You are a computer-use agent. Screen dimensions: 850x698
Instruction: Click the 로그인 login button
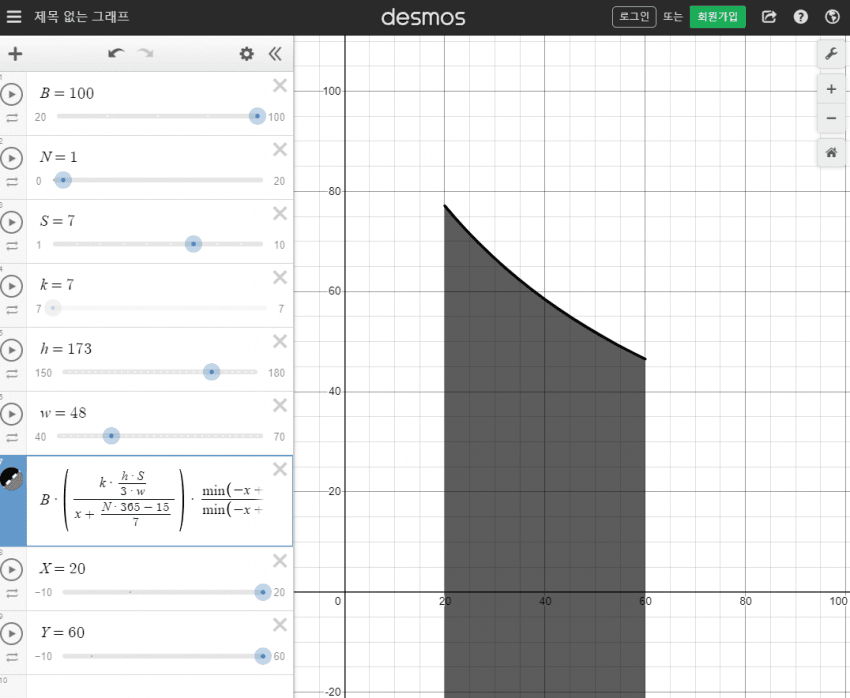[x=634, y=17]
